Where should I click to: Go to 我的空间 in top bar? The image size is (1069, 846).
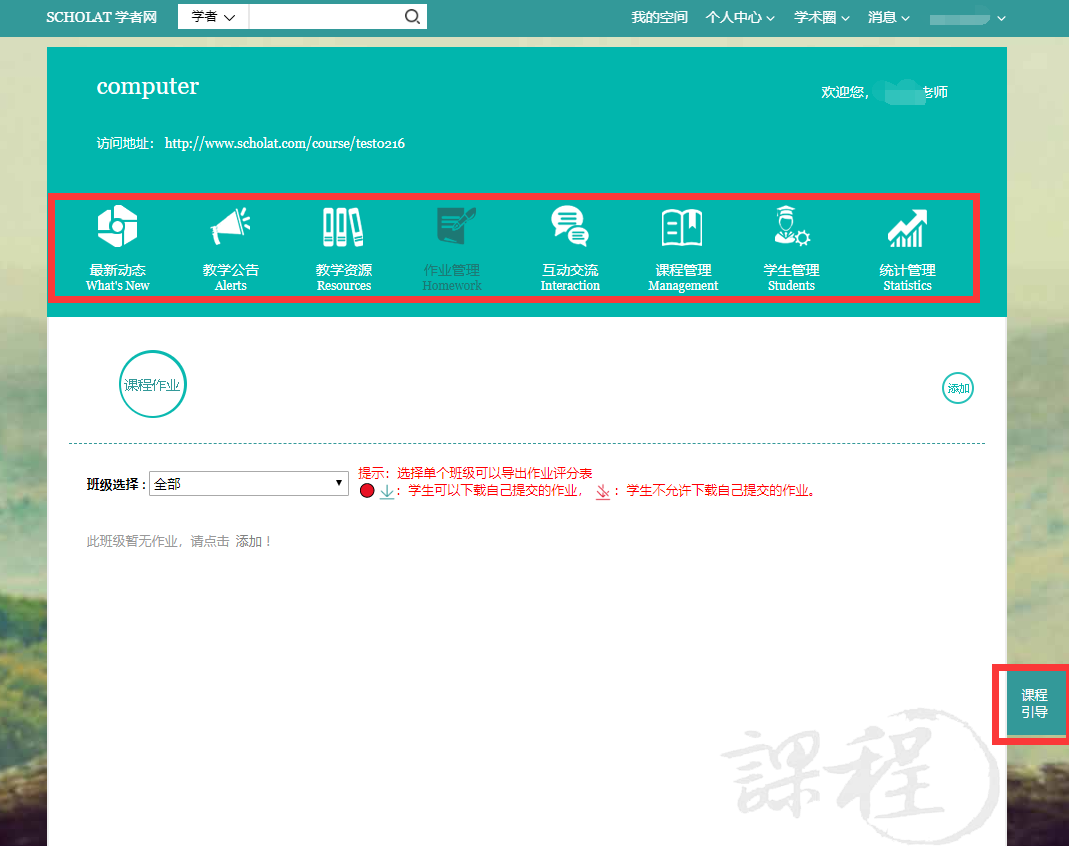tap(659, 17)
